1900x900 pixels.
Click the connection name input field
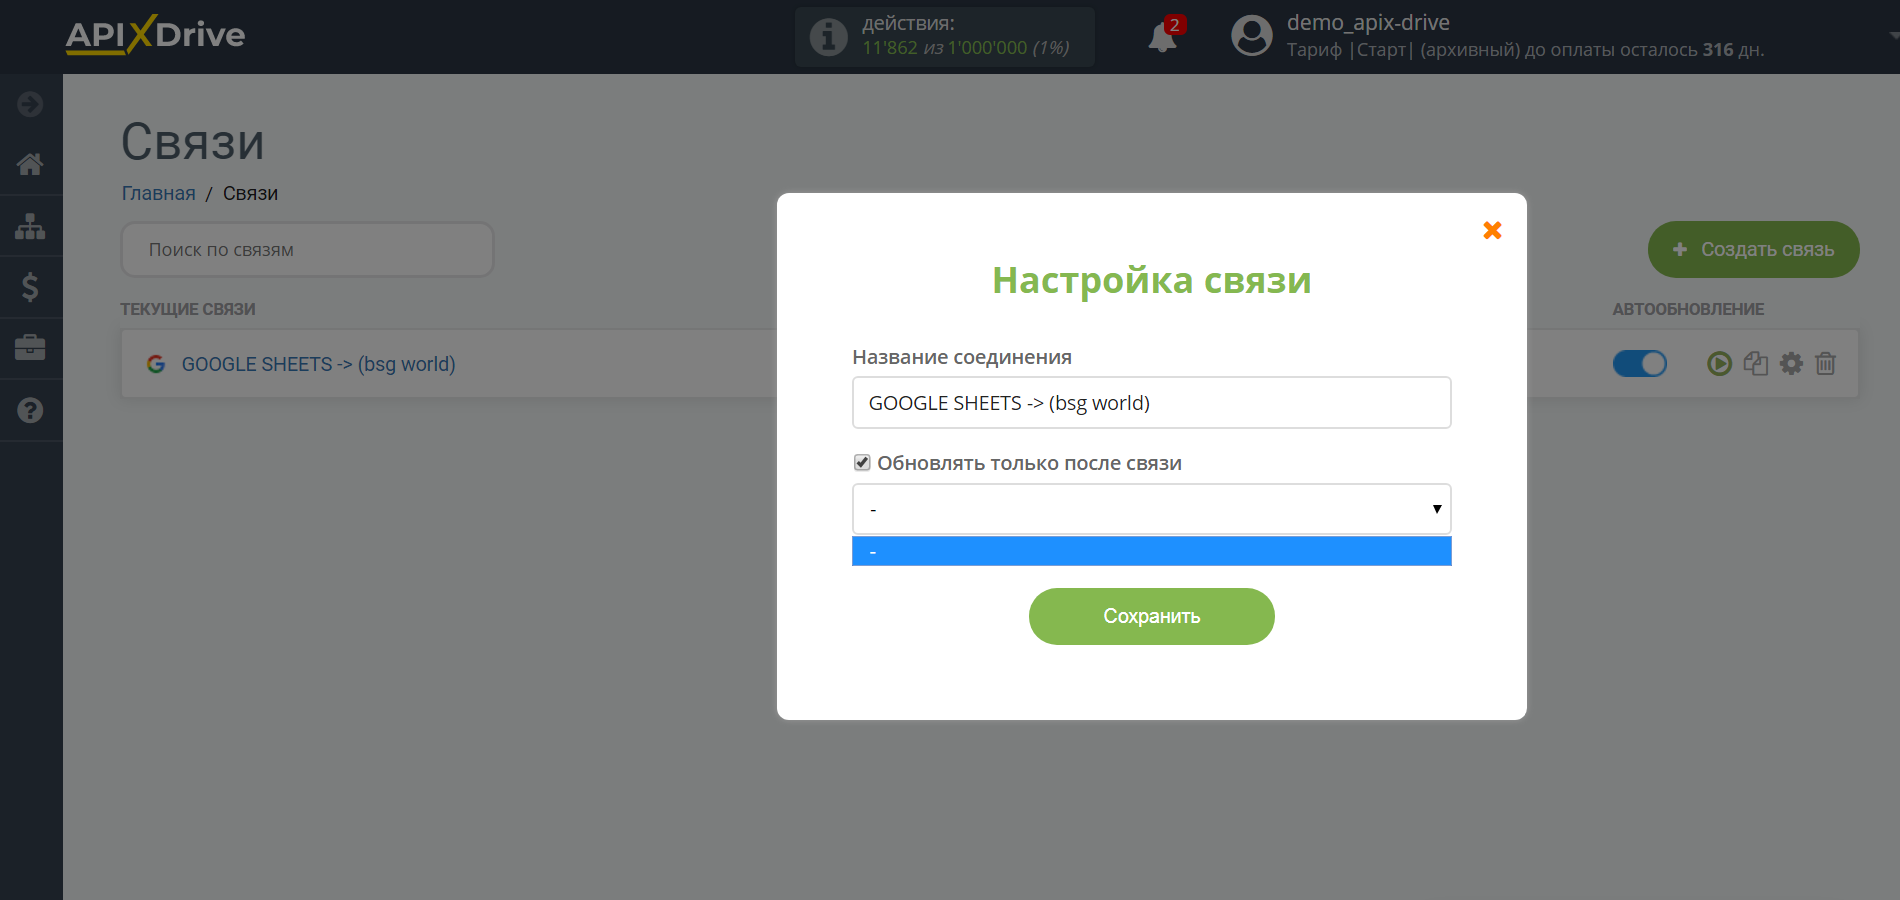[x=1151, y=402]
